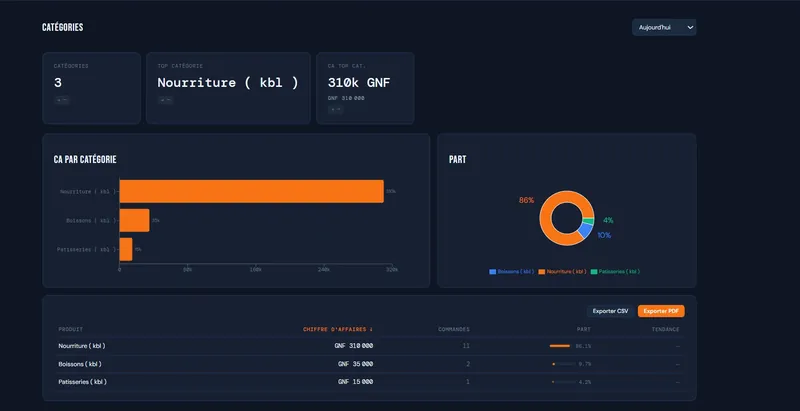Select the Nourriture ( kbl ) table row name
Image resolution: width=800 pixels, height=411 pixels.
click(x=82, y=346)
